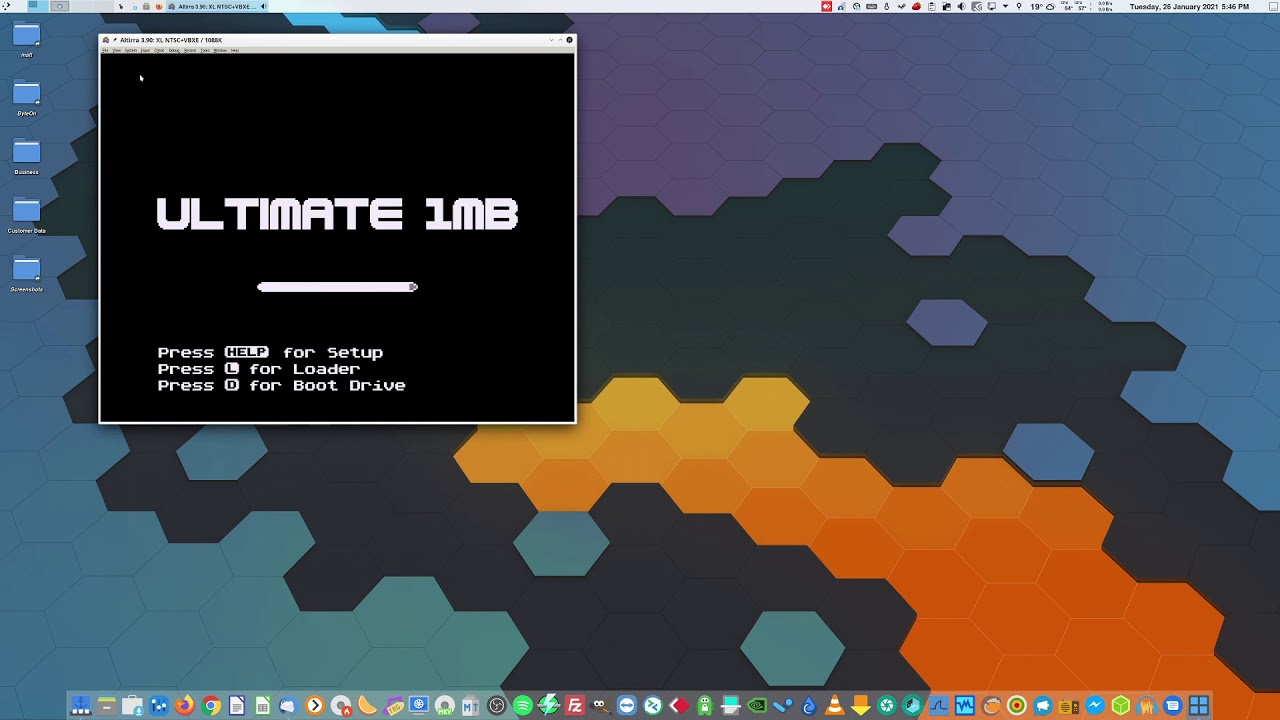
Task: Open the Debug menu in Altirra
Action: 174,50
